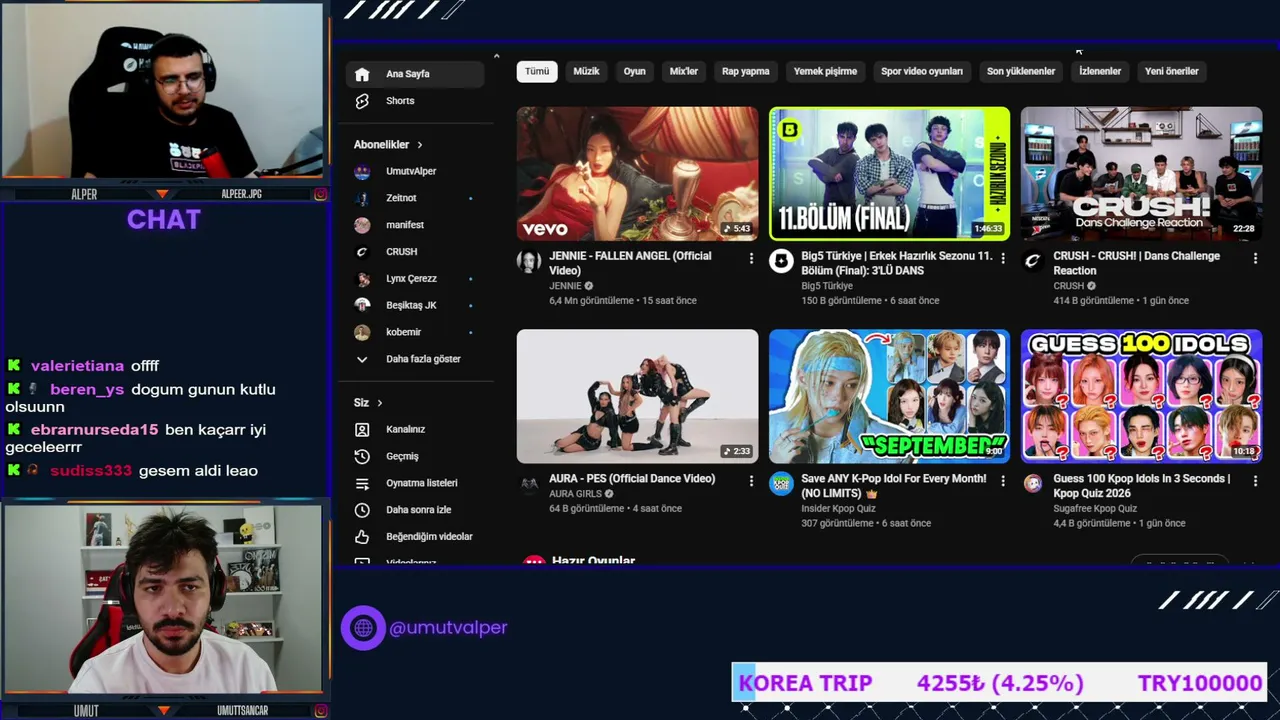Open Zeitnot subscription avatar in sidebar
Viewport: 1280px width, 720px height.
(362, 198)
